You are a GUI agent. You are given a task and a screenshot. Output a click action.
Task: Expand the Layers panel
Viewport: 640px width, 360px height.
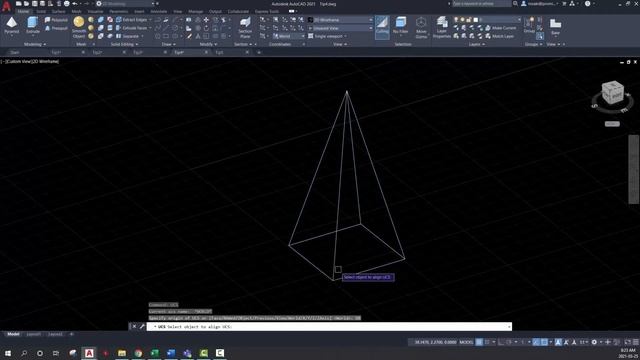pos(476,44)
